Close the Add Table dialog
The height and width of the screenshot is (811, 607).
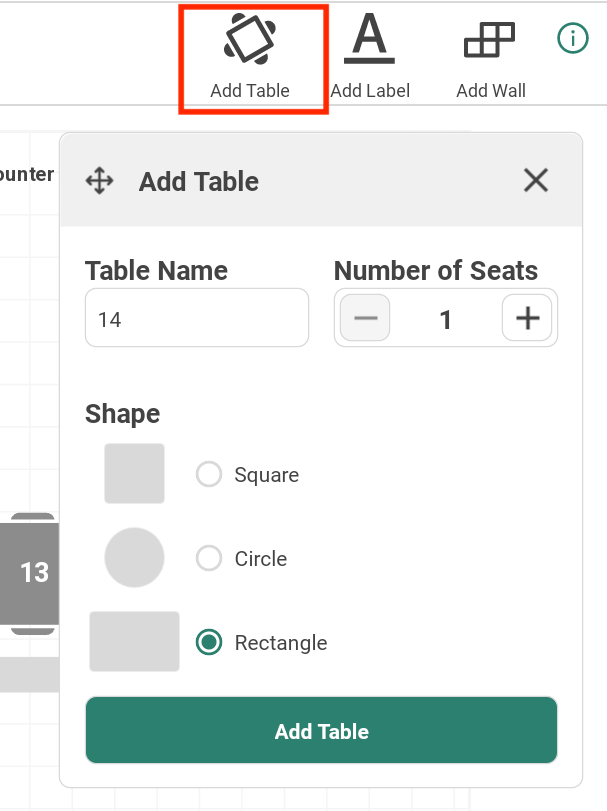point(536,181)
